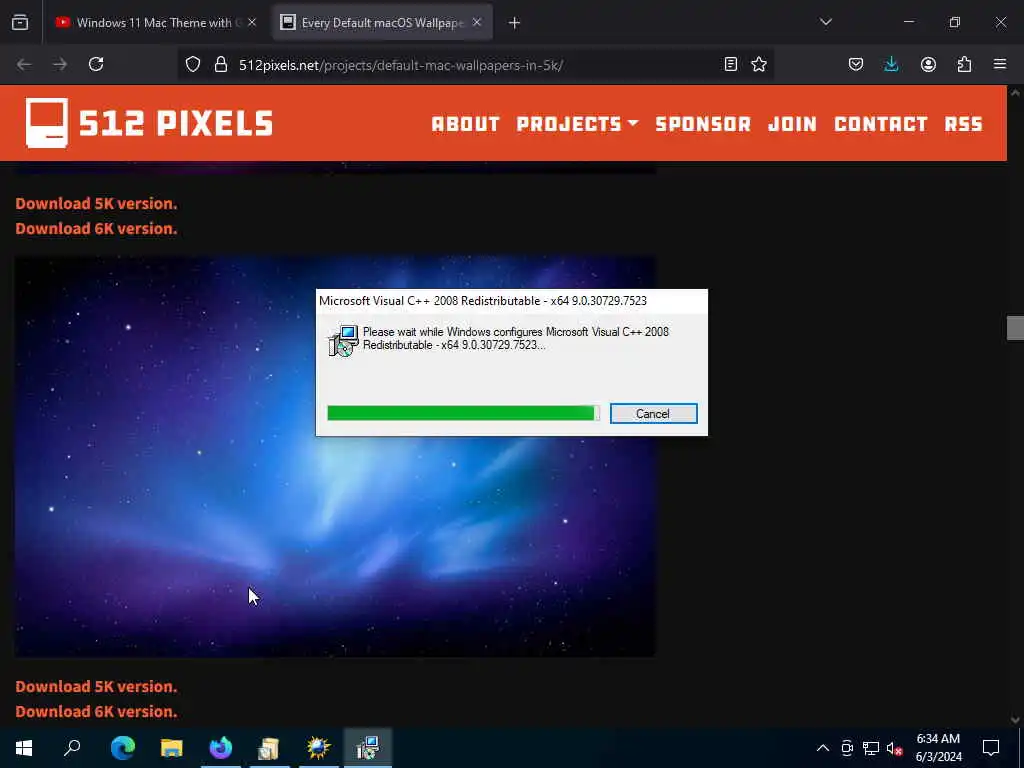Viewport: 1024px width, 768px height.
Task: Click the scrollbar up arrow
Action: click(1015, 93)
